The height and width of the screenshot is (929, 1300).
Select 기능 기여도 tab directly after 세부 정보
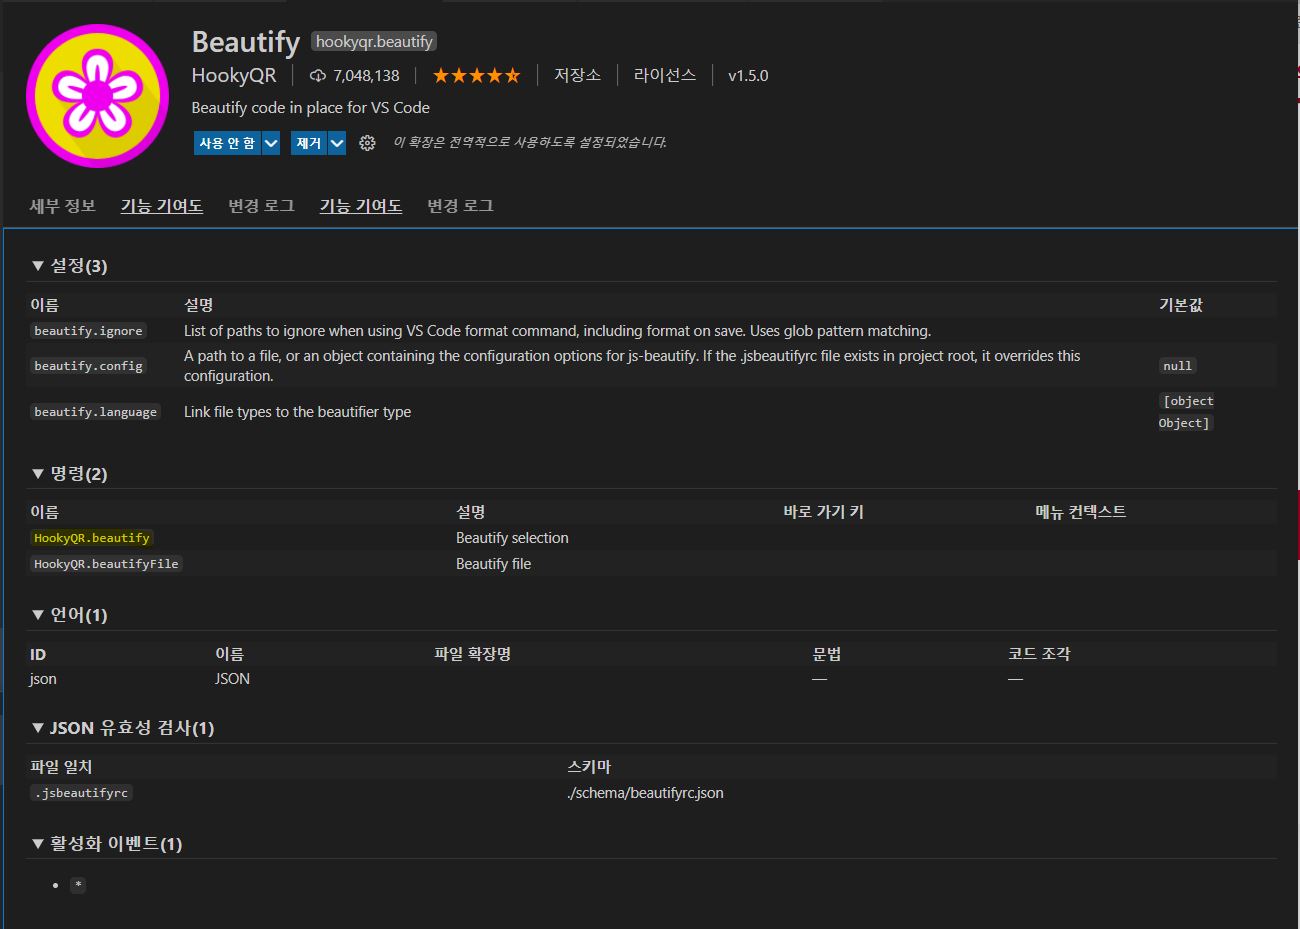162,206
